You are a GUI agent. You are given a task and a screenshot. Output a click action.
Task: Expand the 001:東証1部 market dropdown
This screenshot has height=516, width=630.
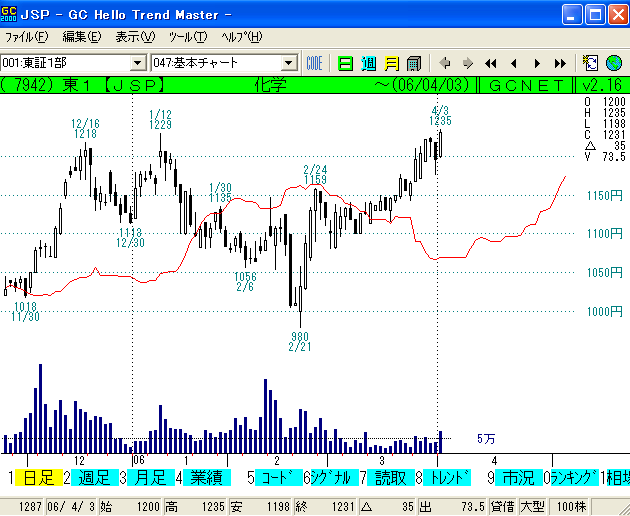pyautogui.click(x=139, y=62)
